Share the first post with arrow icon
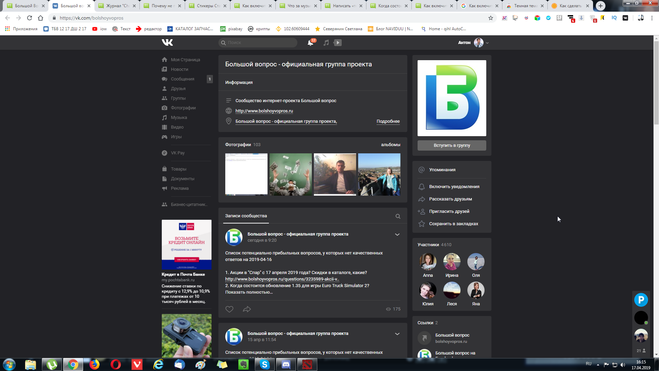 point(247,309)
